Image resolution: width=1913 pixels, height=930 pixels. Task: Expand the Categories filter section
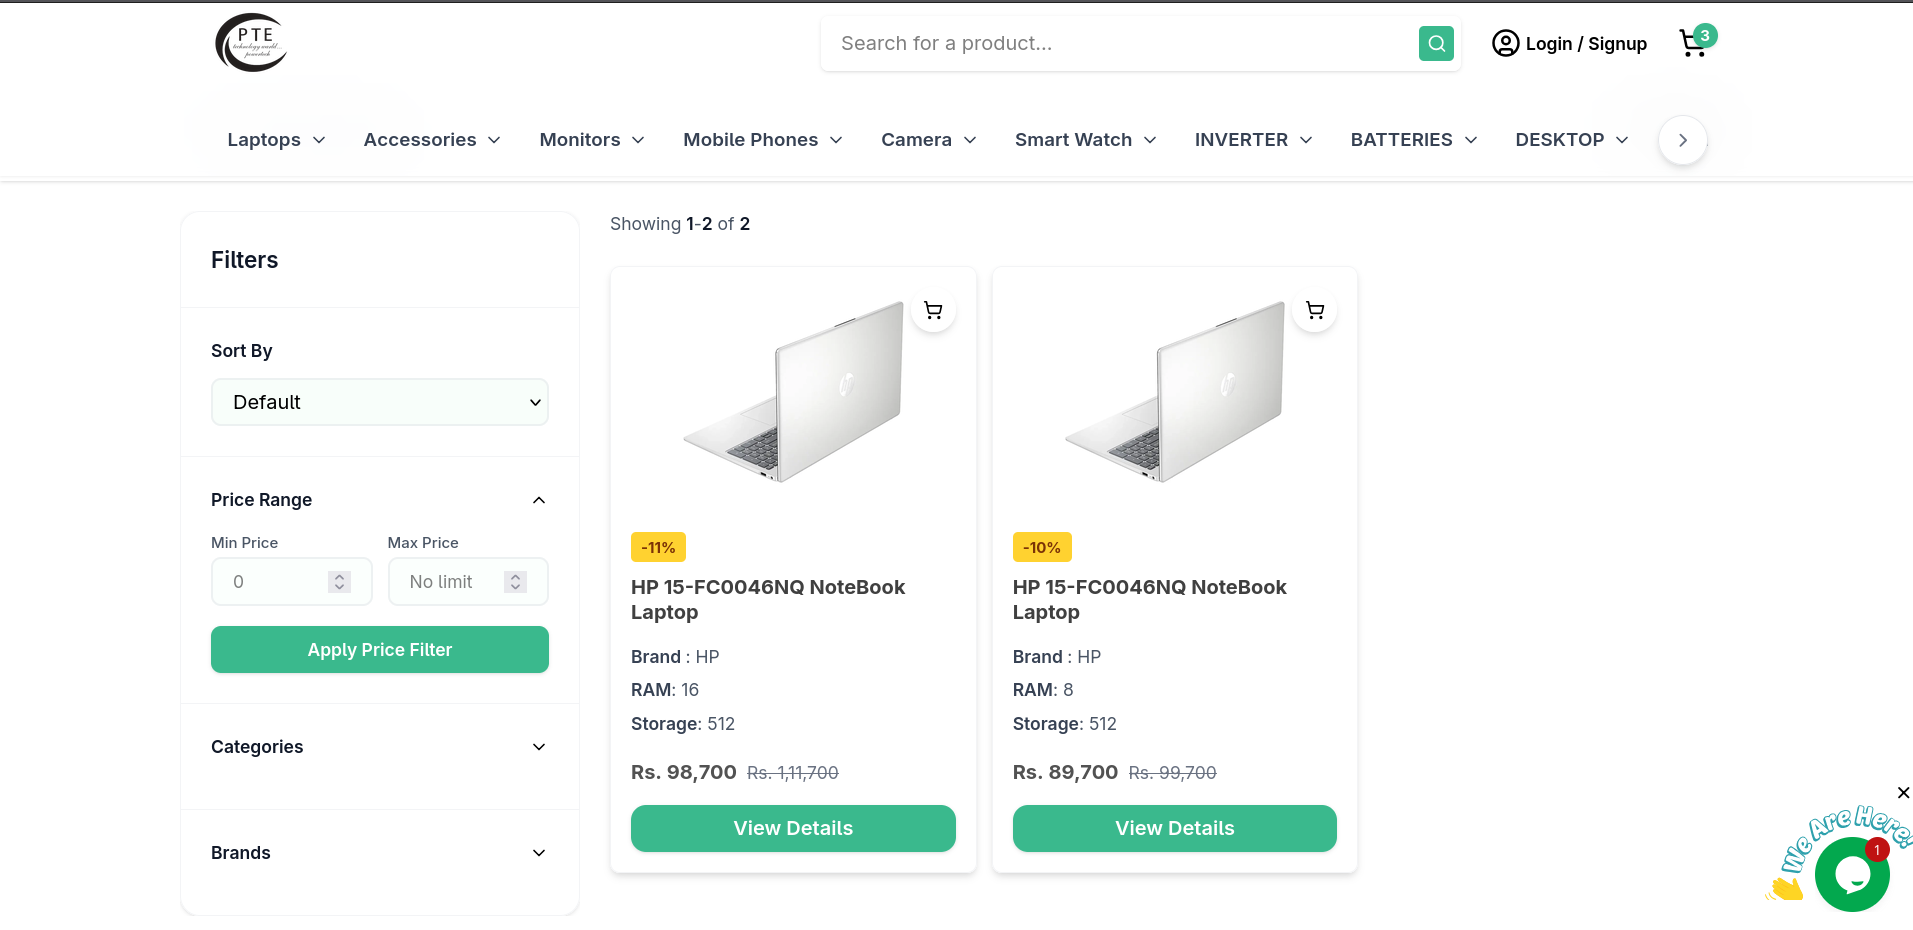click(x=380, y=747)
